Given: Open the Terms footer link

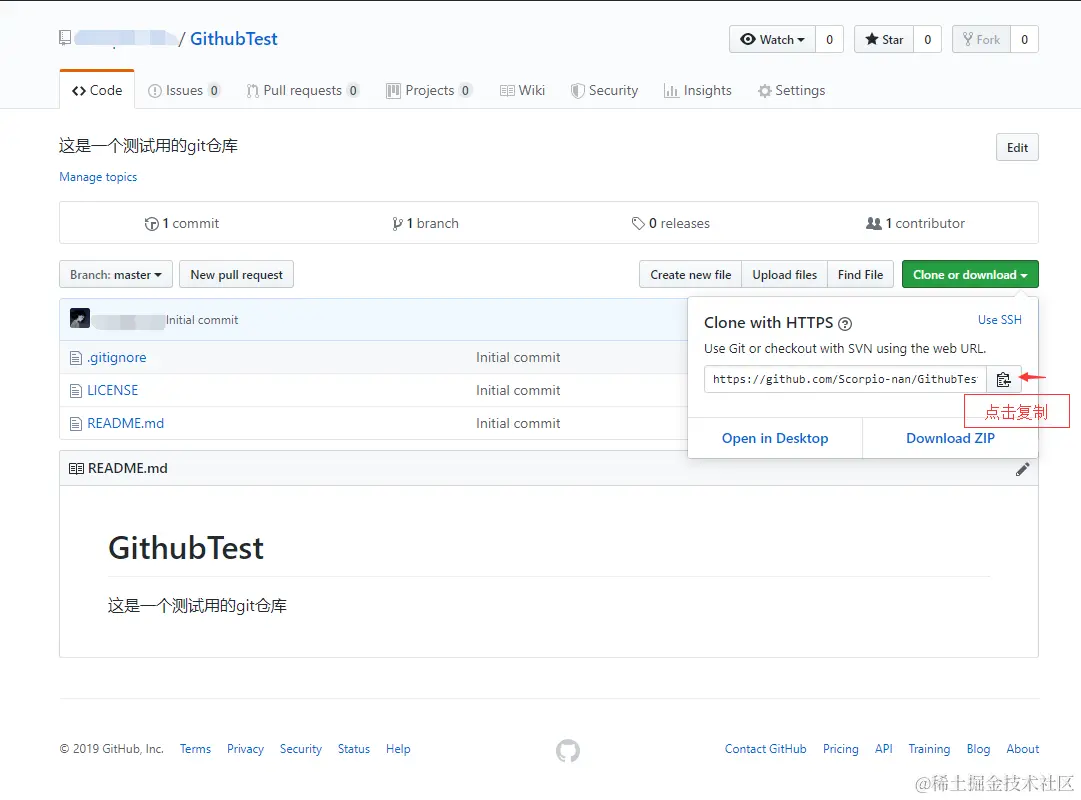Looking at the screenshot, I should [x=195, y=749].
